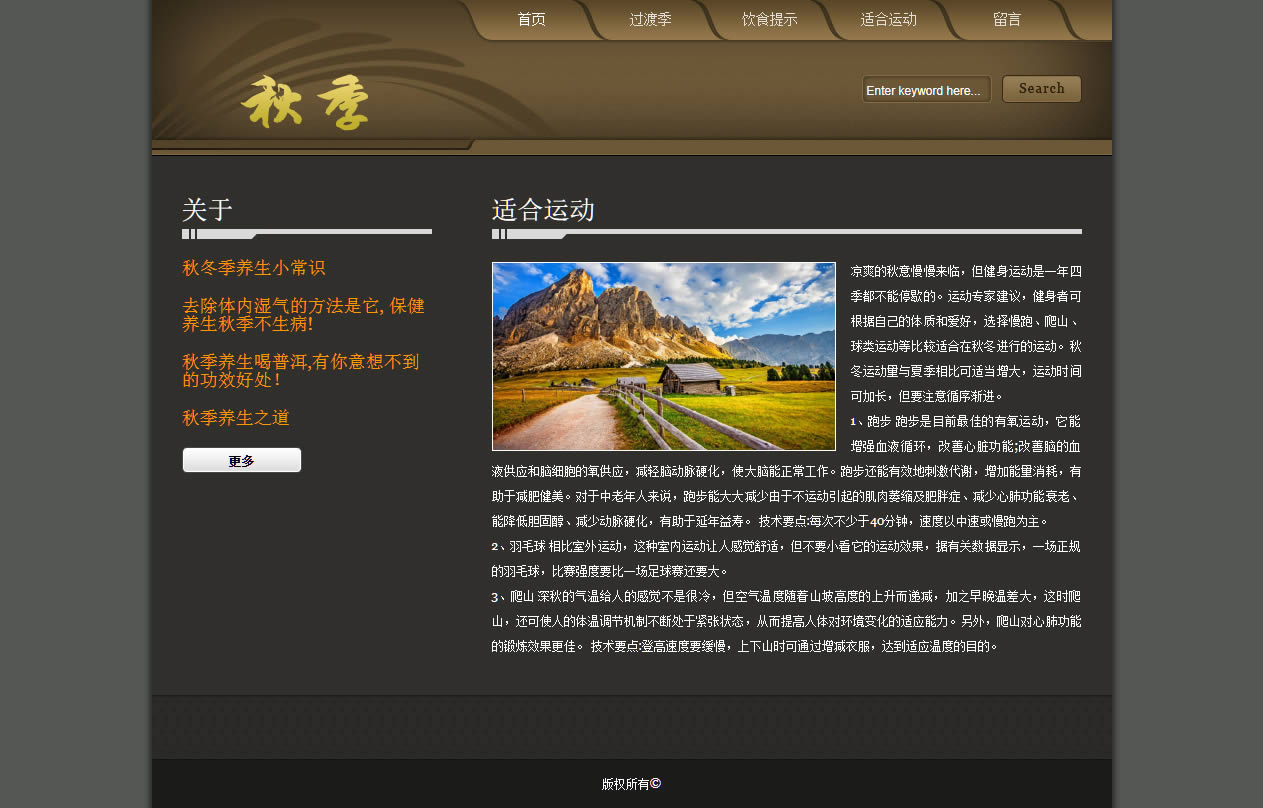Select the 适合运动 navigation tab

[888, 20]
